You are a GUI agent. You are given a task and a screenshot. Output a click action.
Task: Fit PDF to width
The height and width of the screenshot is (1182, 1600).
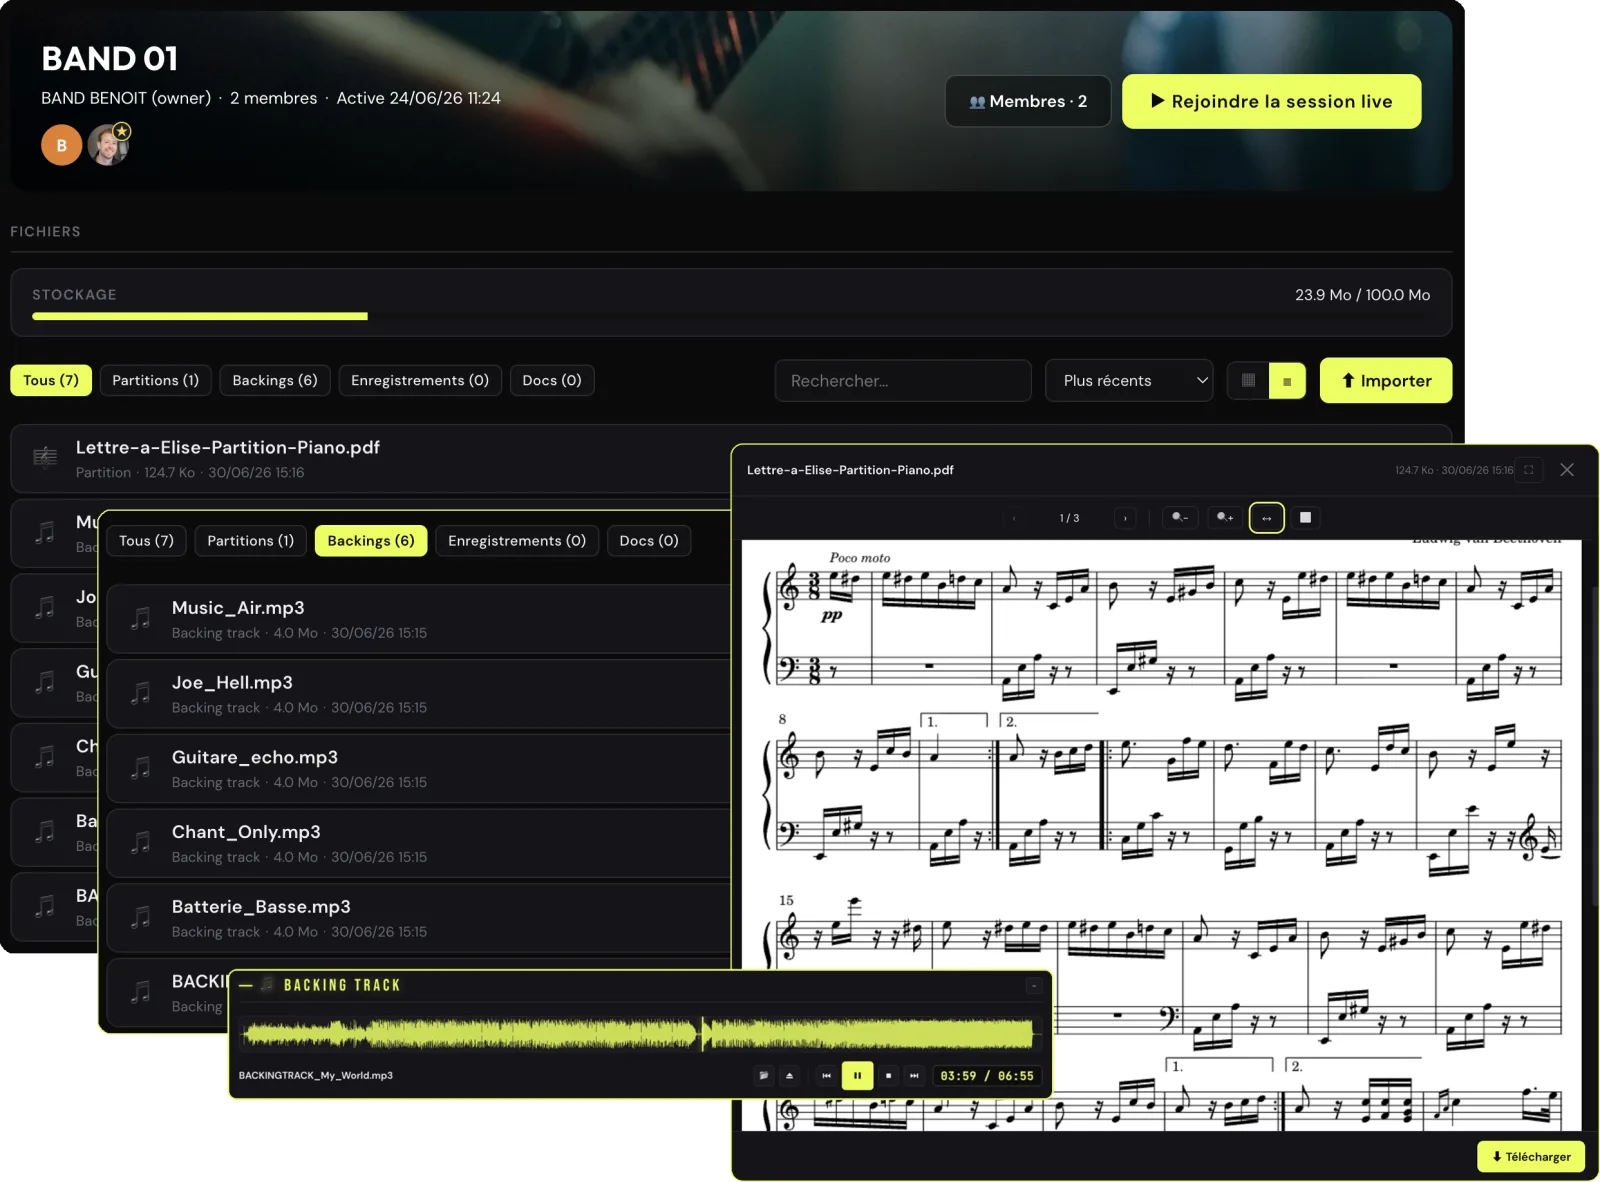click(1267, 518)
